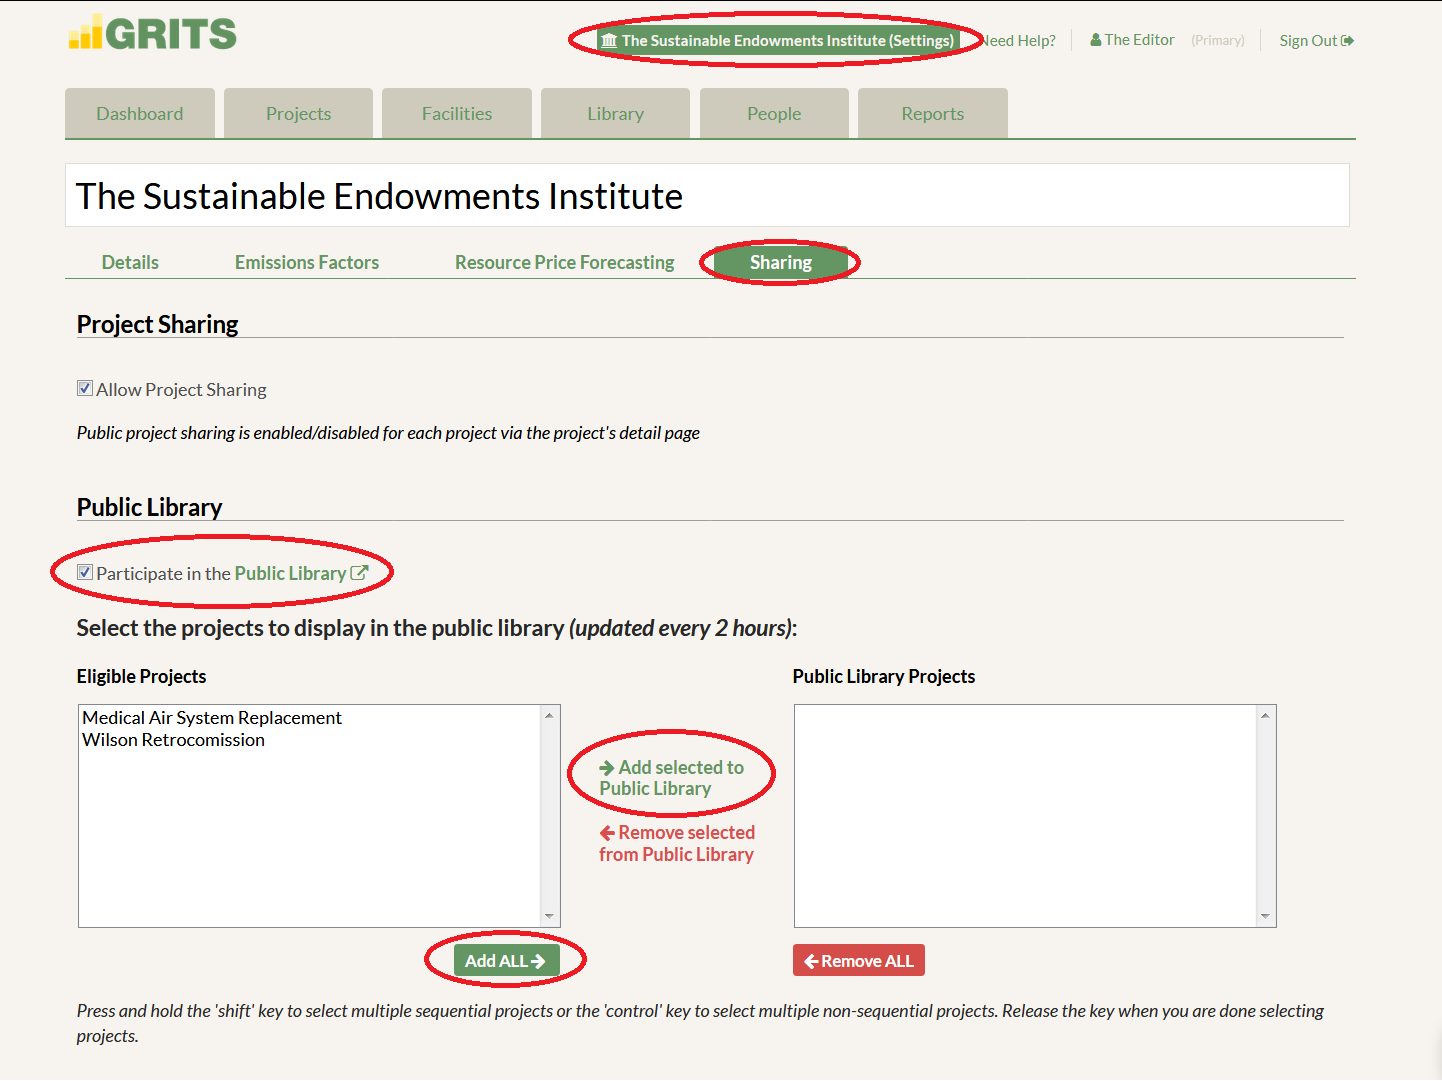Click the Add ALL button
1442x1081 pixels.
click(506, 960)
